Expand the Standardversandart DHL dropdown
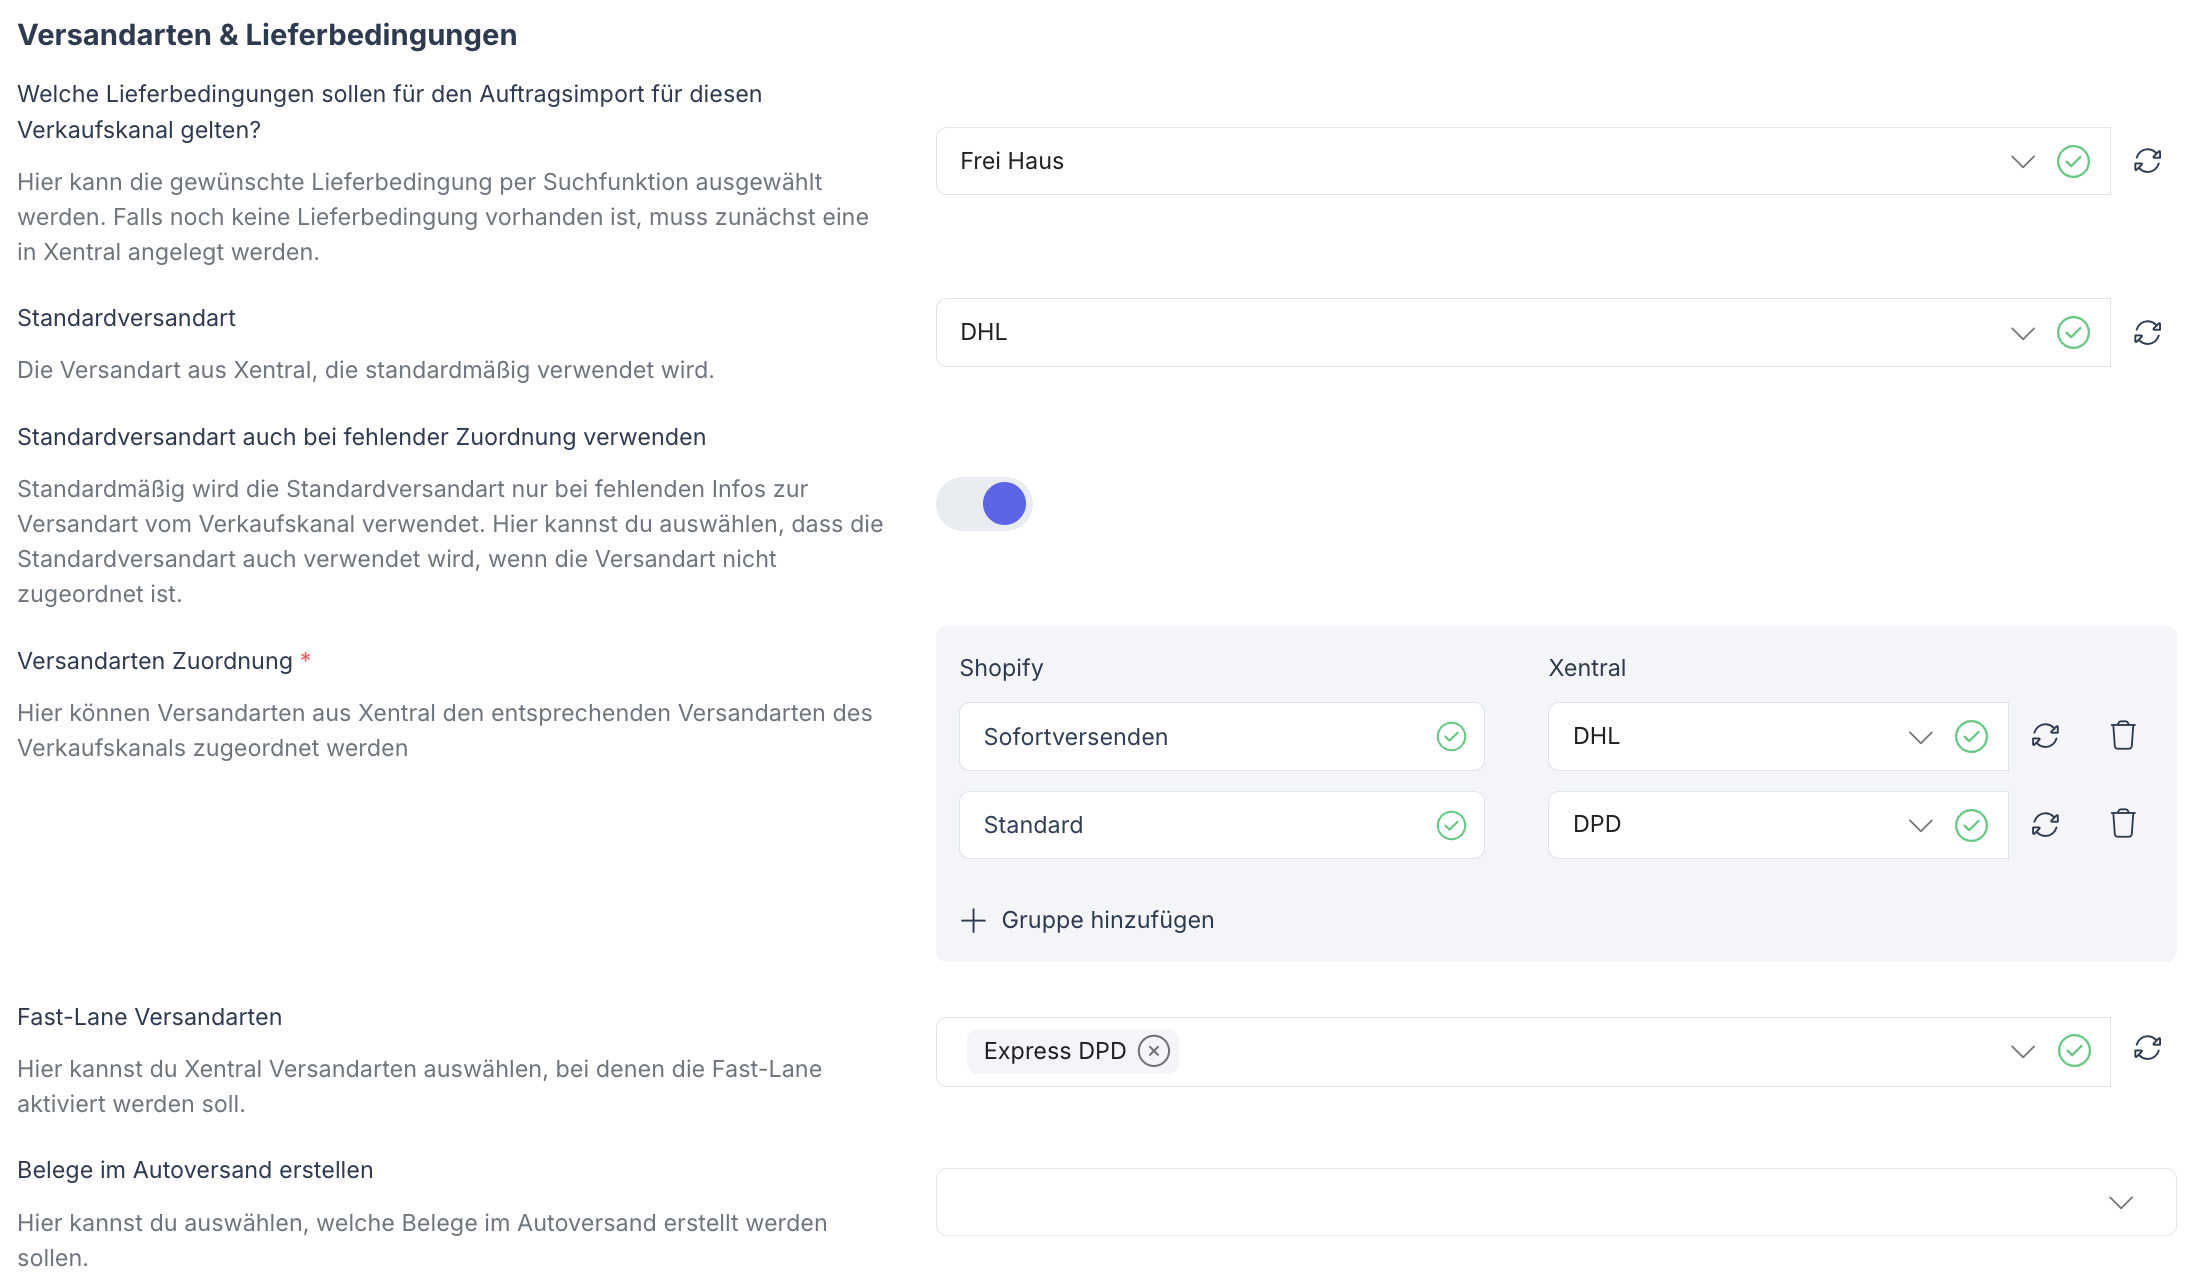Image resolution: width=2194 pixels, height=1288 pixels. pos(2023,332)
